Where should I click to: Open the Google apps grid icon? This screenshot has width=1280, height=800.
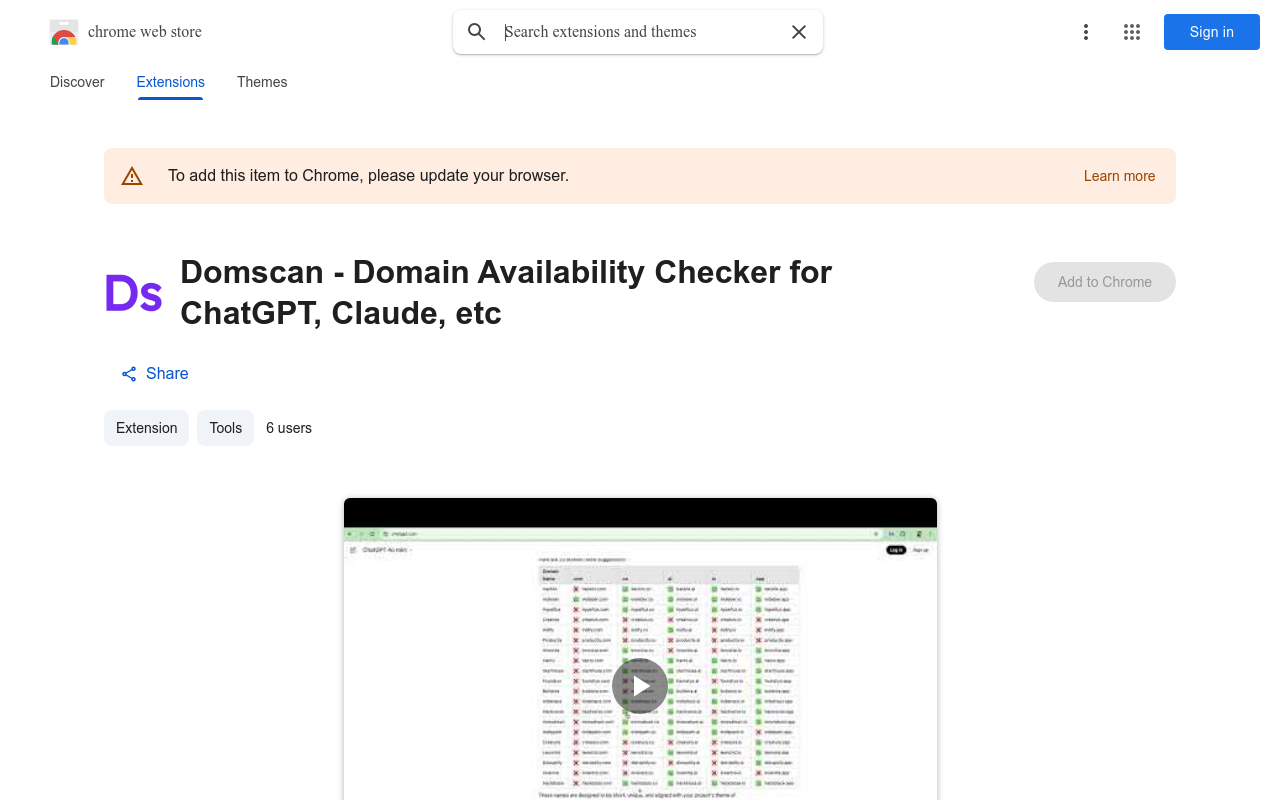[x=1132, y=32]
